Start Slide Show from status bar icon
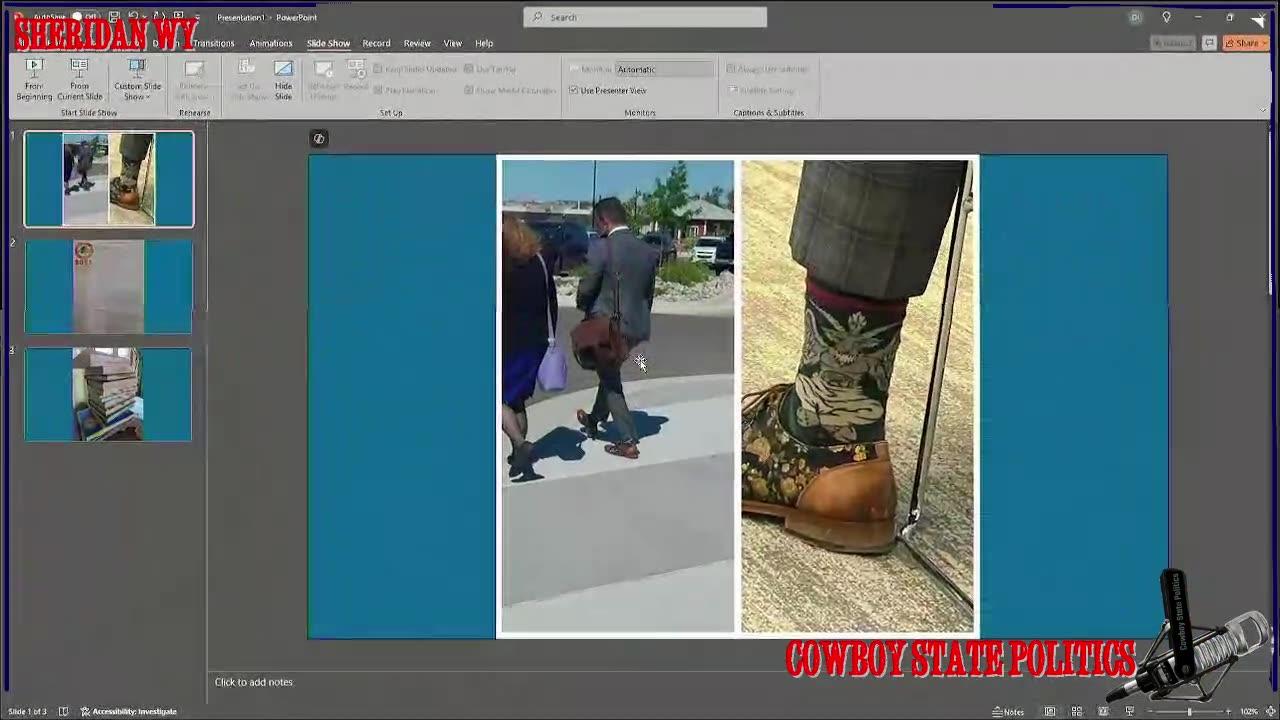1280x720 pixels. (x=1130, y=711)
